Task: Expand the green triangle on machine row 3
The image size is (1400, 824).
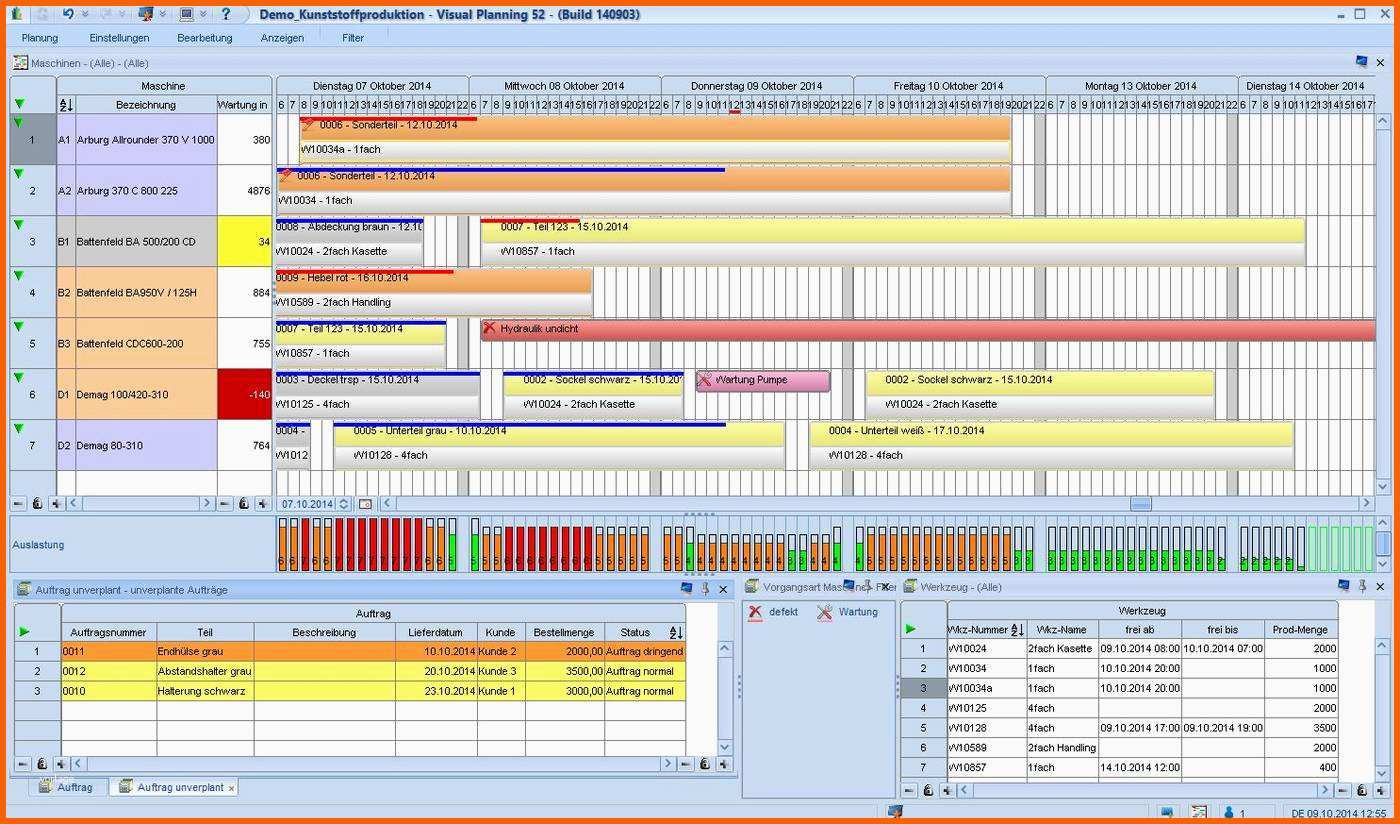Action: (x=18, y=224)
